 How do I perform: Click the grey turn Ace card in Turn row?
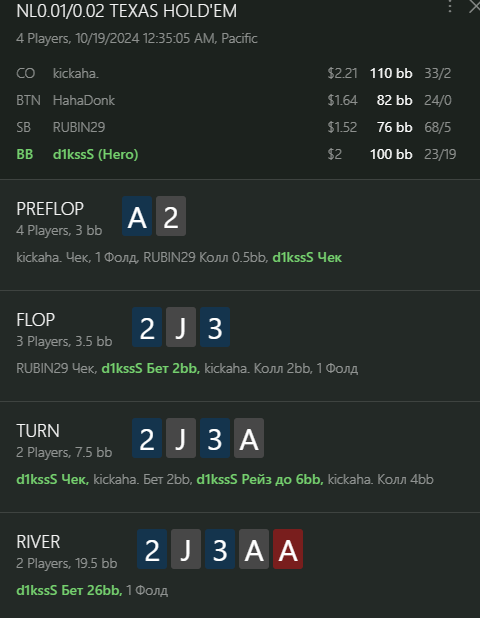[249, 438]
